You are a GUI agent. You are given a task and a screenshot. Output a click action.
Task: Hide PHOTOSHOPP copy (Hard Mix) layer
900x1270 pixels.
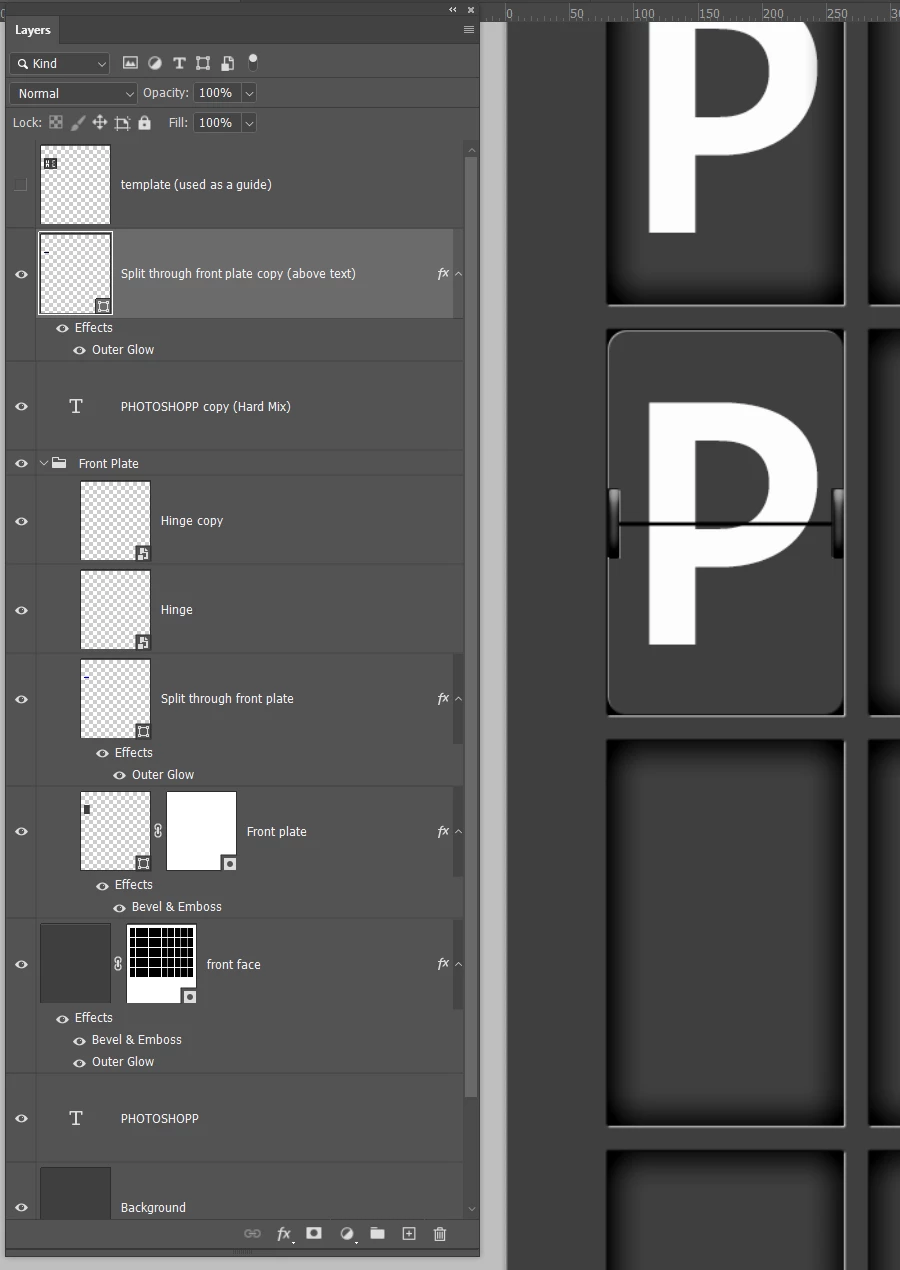coord(21,406)
